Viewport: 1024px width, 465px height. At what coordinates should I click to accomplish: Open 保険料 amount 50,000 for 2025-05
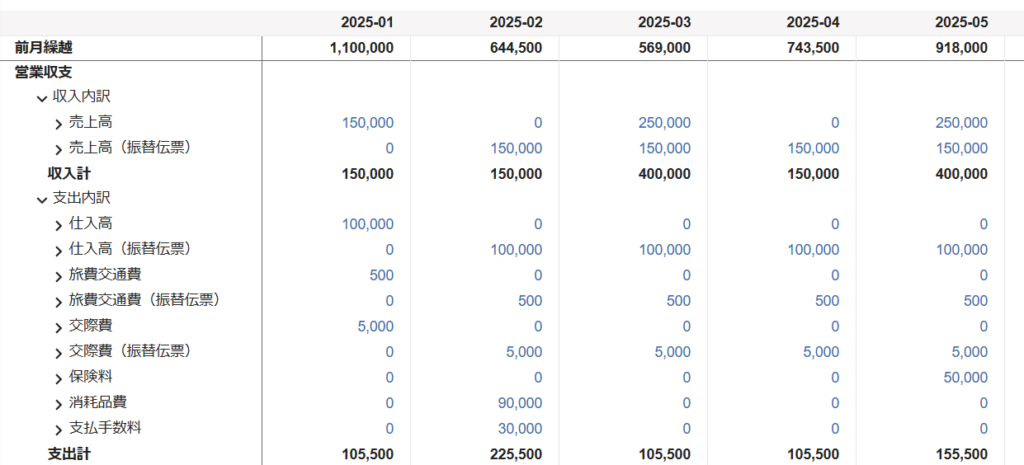[966, 377]
